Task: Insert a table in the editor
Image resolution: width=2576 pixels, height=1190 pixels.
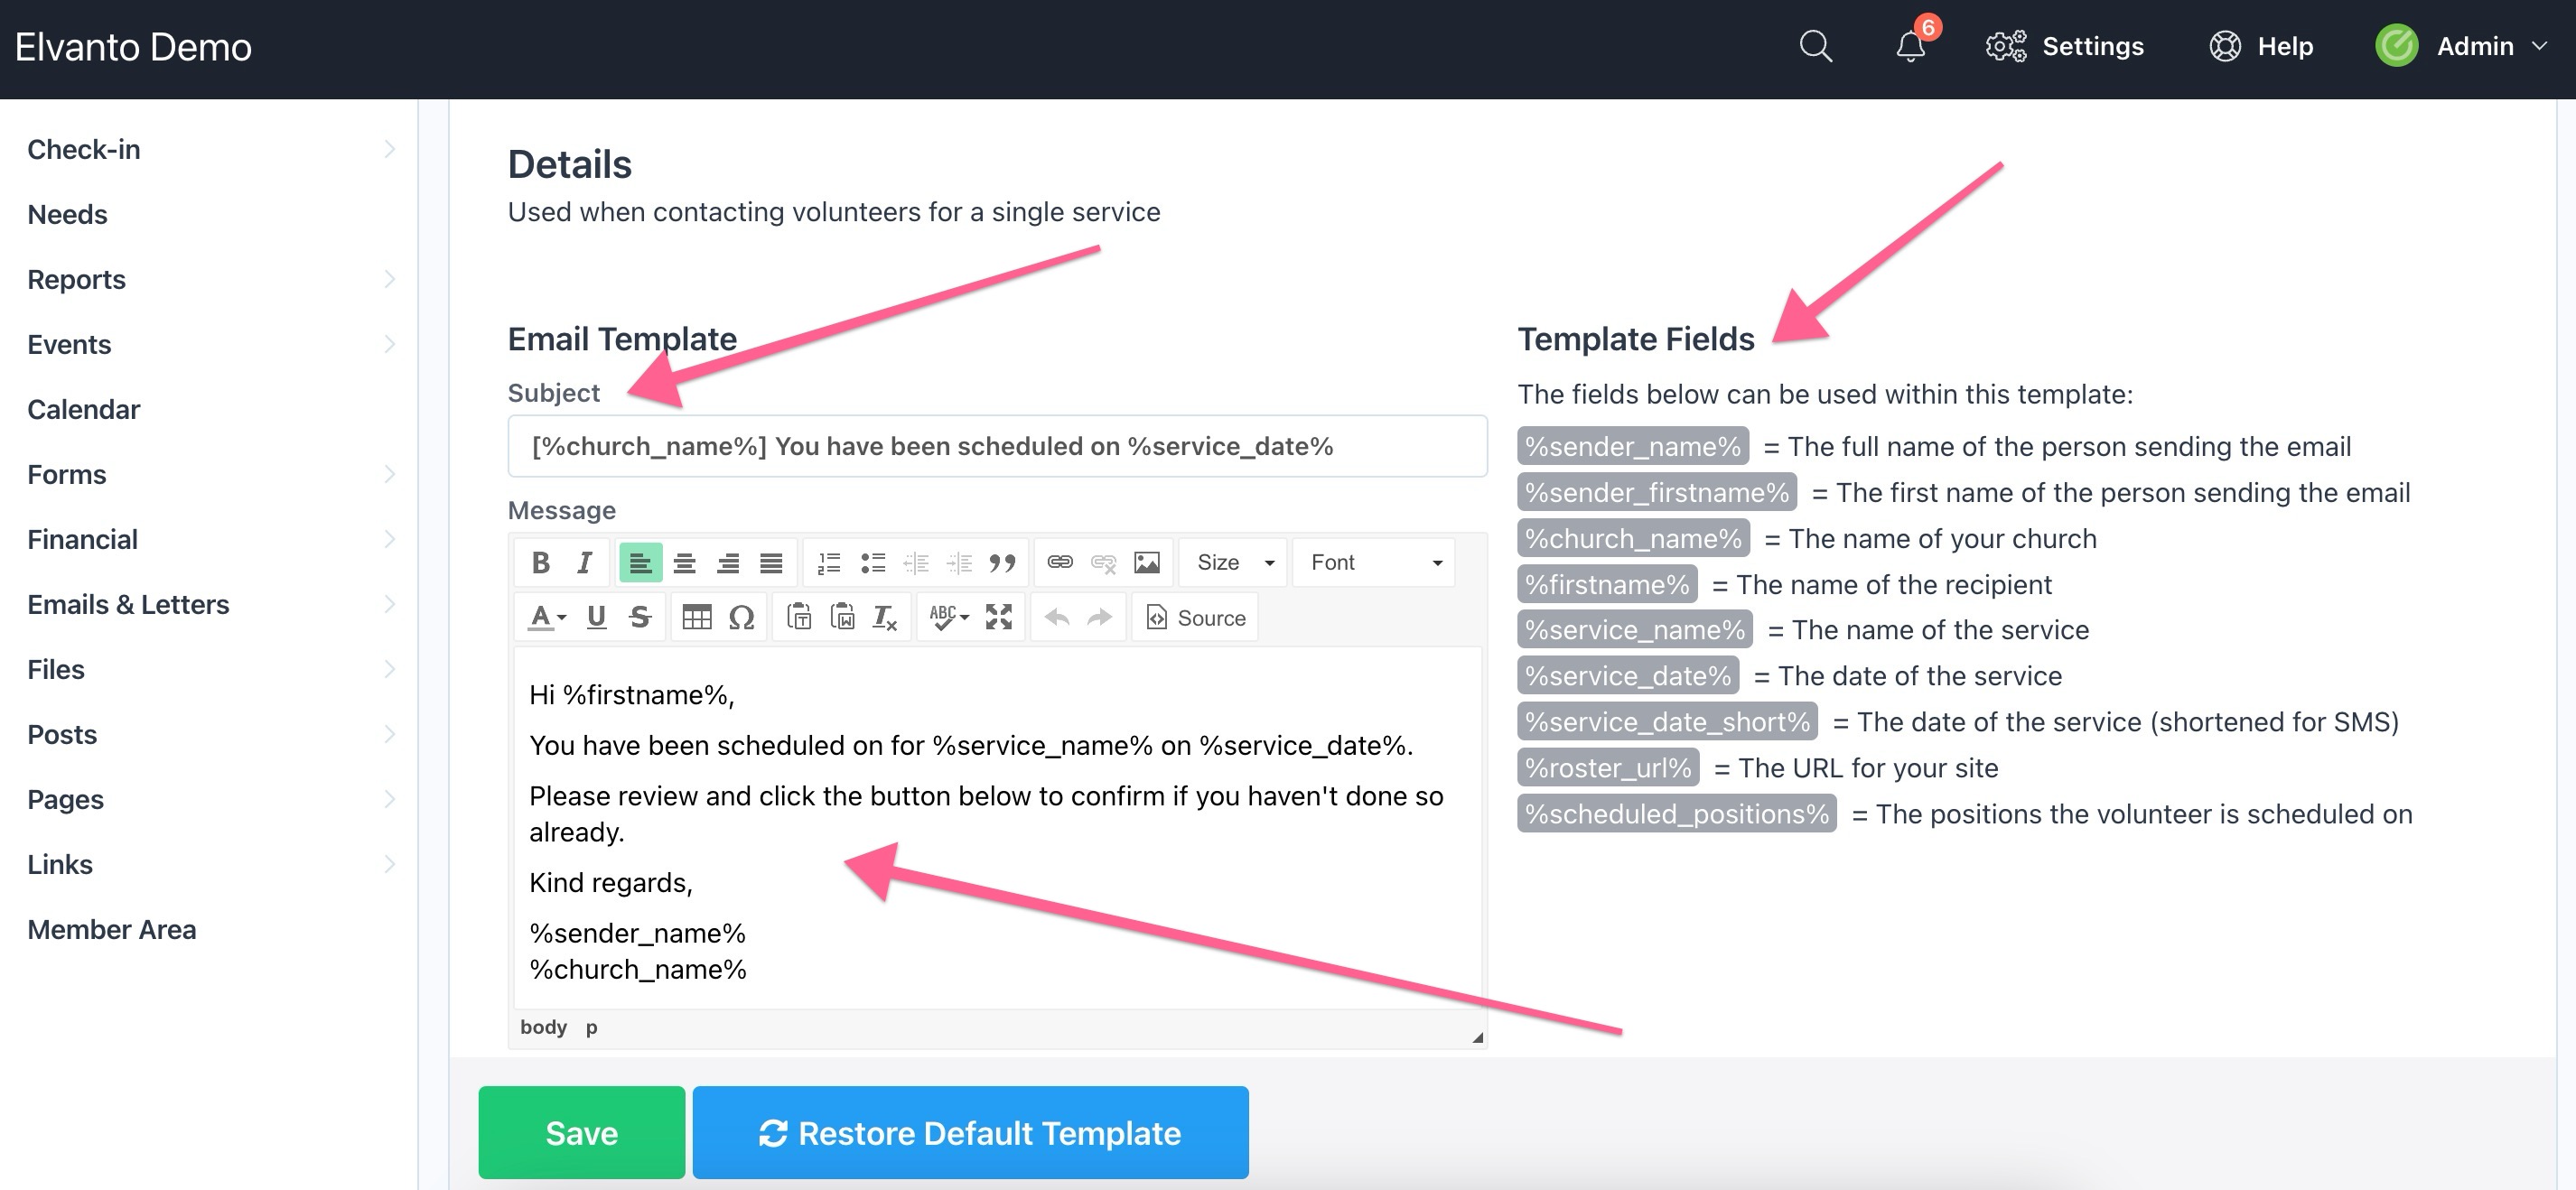Action: click(x=696, y=617)
